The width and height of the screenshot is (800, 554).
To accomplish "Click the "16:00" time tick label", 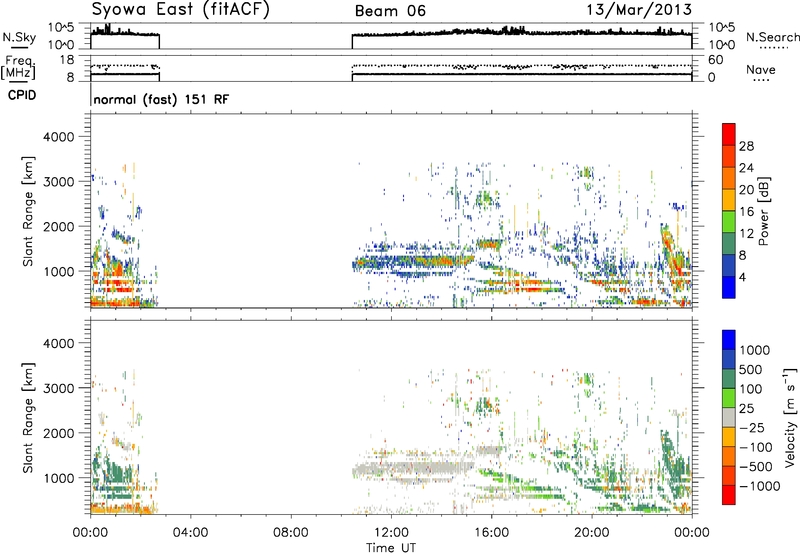I will 491,533.
